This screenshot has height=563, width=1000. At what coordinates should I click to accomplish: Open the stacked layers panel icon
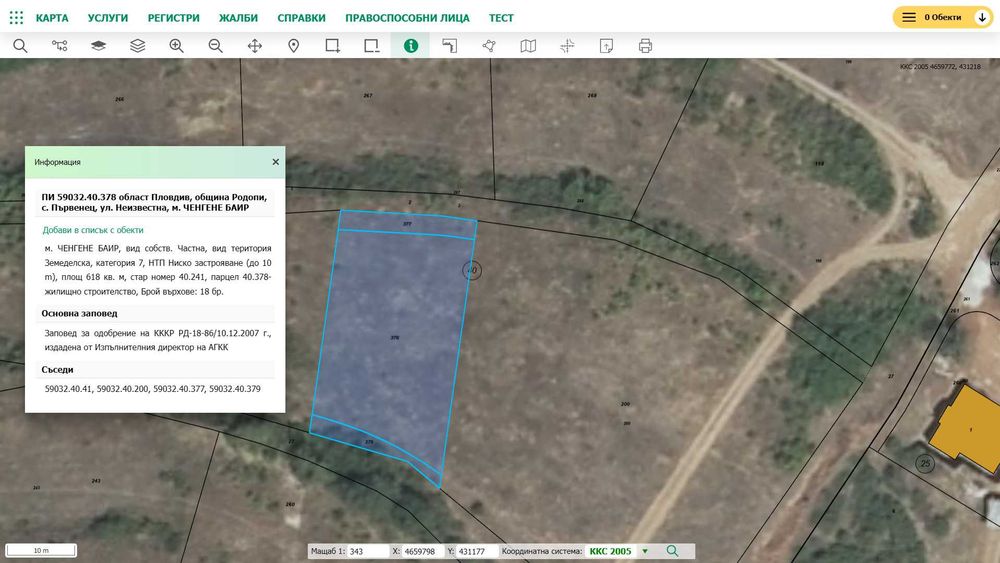(x=138, y=46)
